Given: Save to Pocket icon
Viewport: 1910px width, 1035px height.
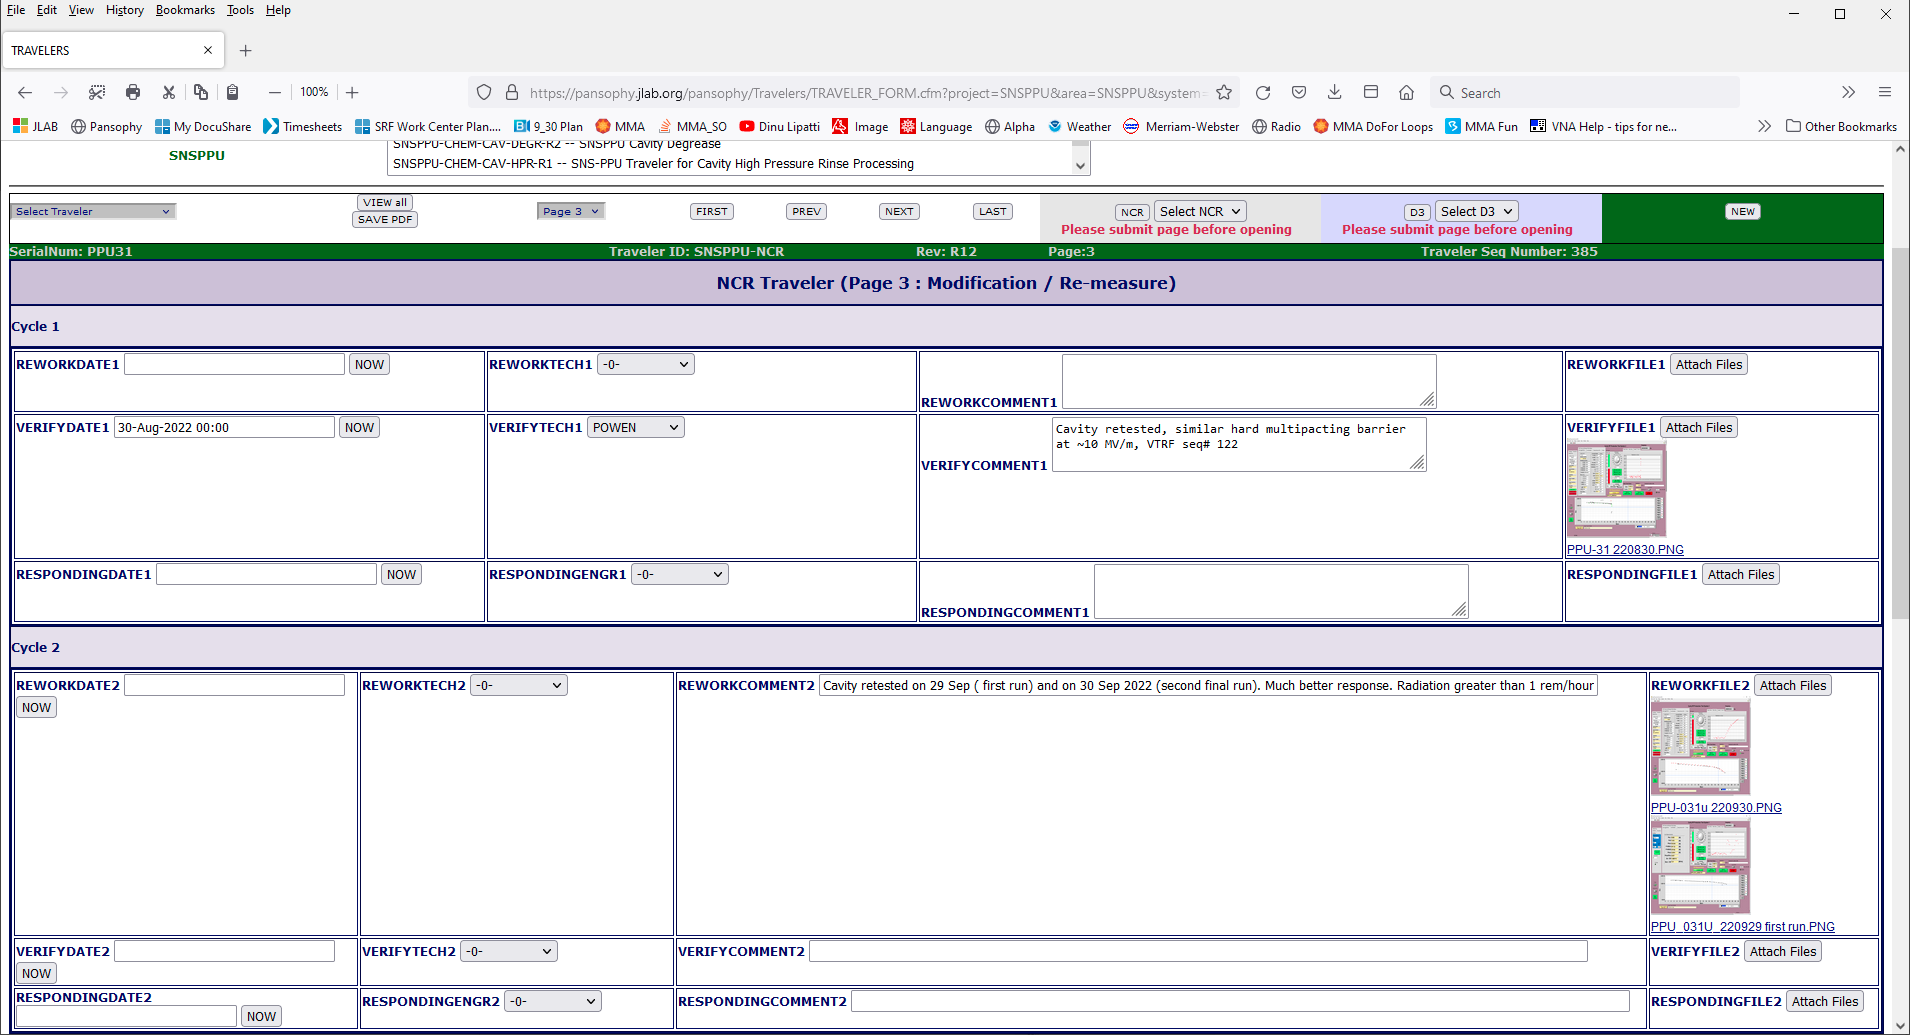Looking at the screenshot, I should pos(1299,92).
